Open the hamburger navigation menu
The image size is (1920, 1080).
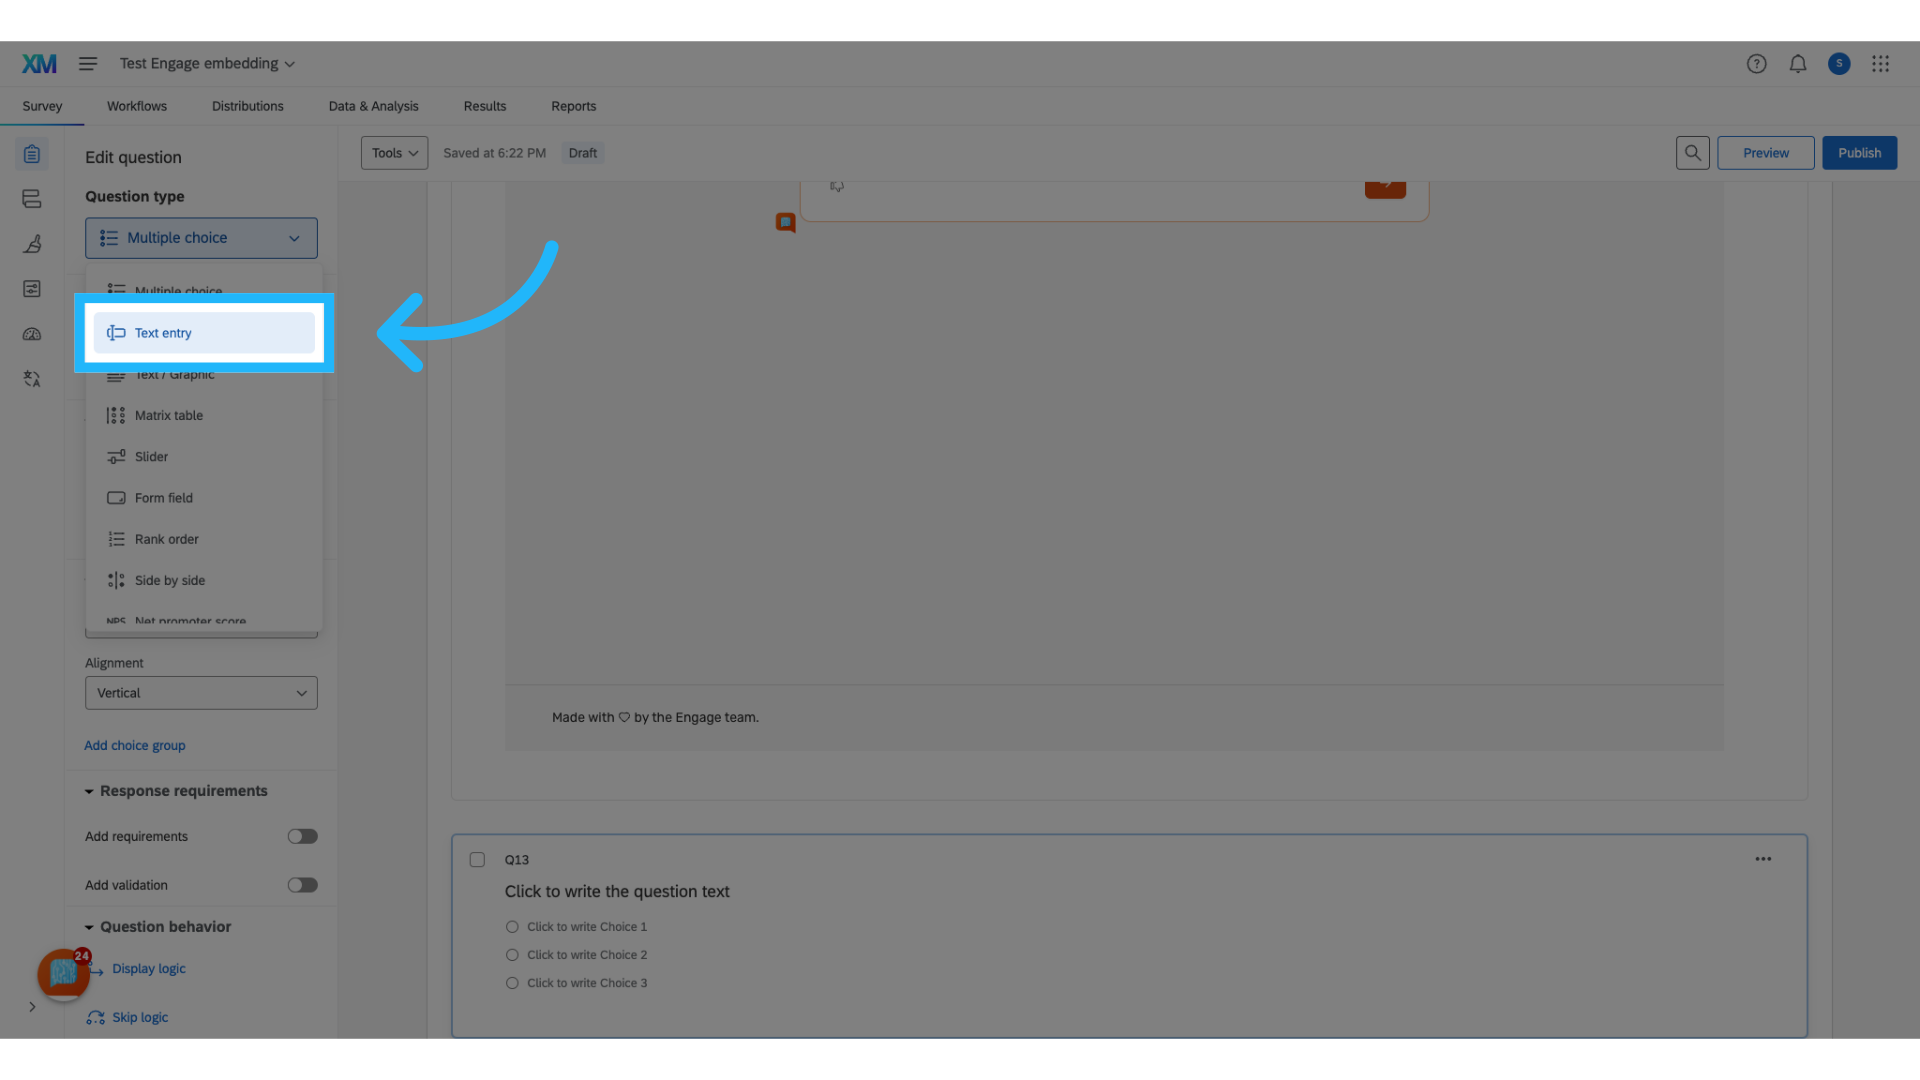(88, 64)
